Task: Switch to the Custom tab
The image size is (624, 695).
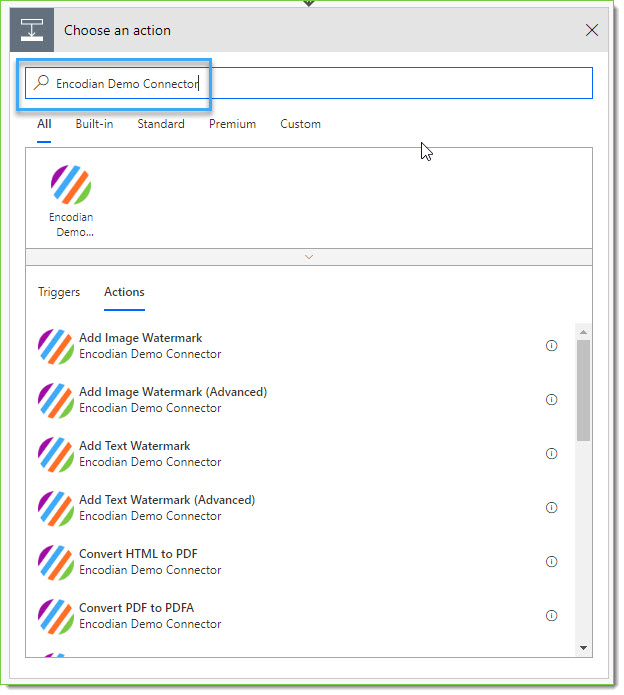Action: [x=300, y=124]
